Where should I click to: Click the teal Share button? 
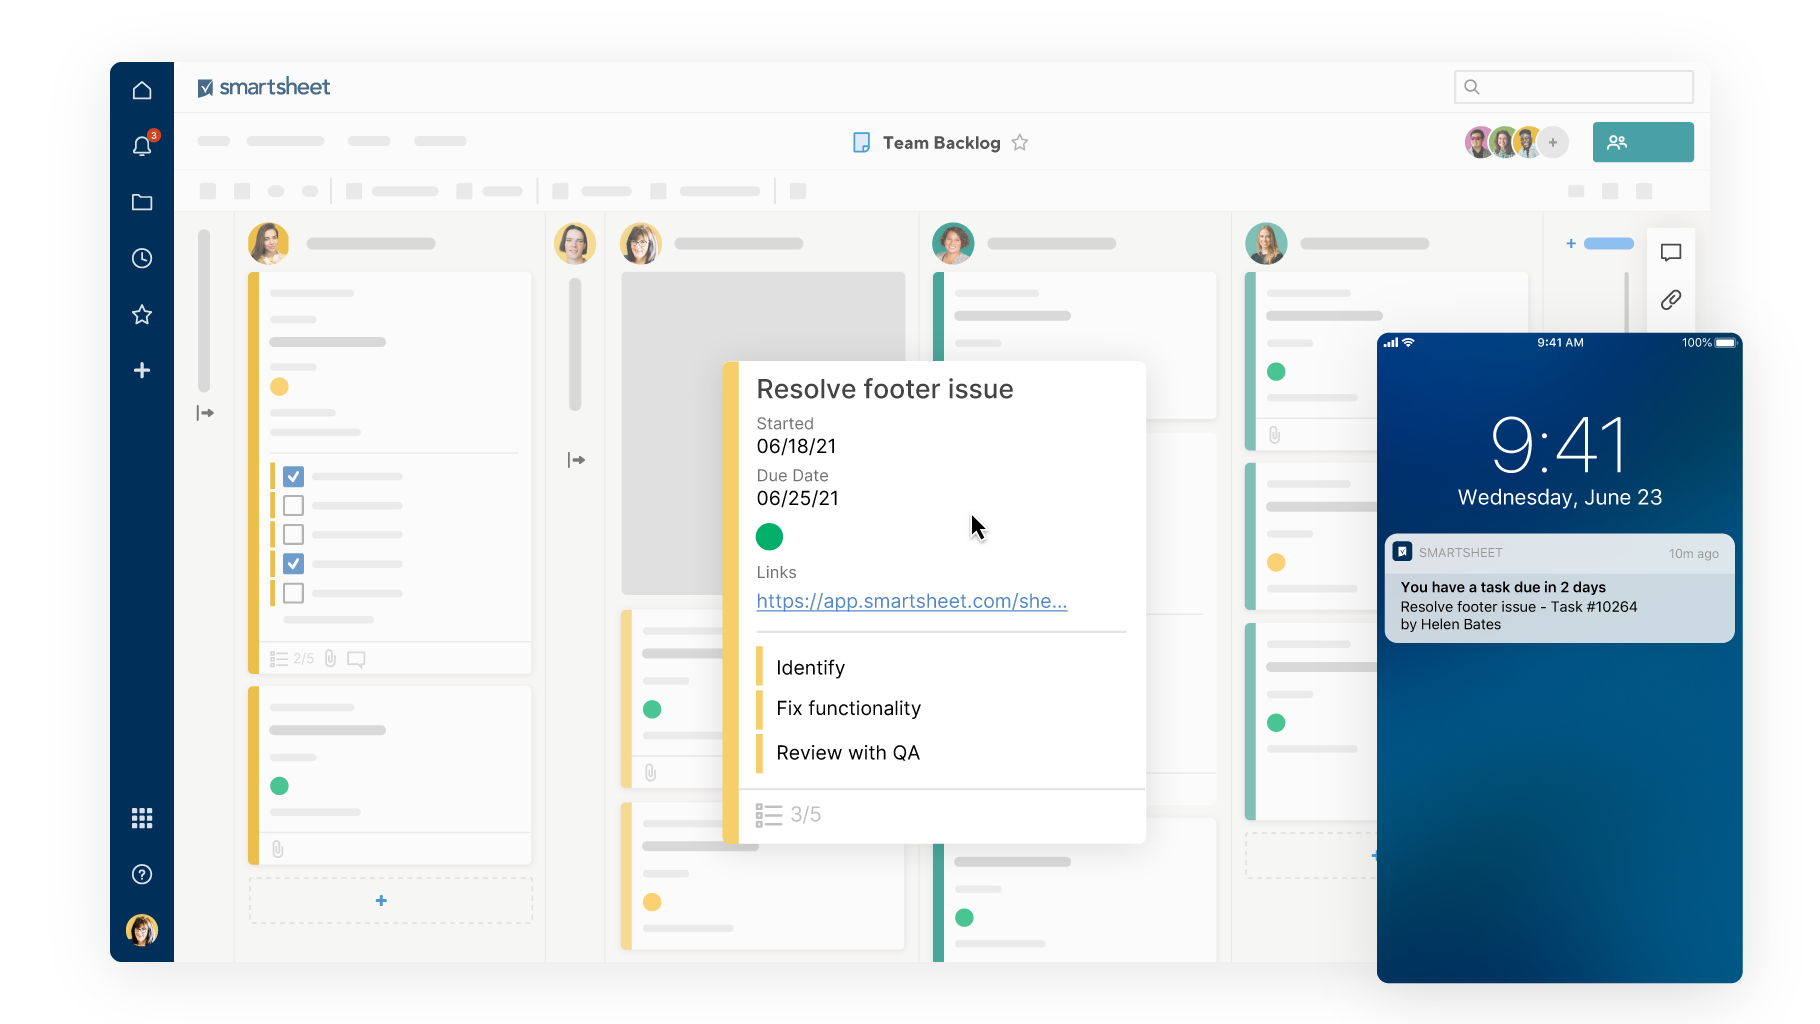point(1642,142)
